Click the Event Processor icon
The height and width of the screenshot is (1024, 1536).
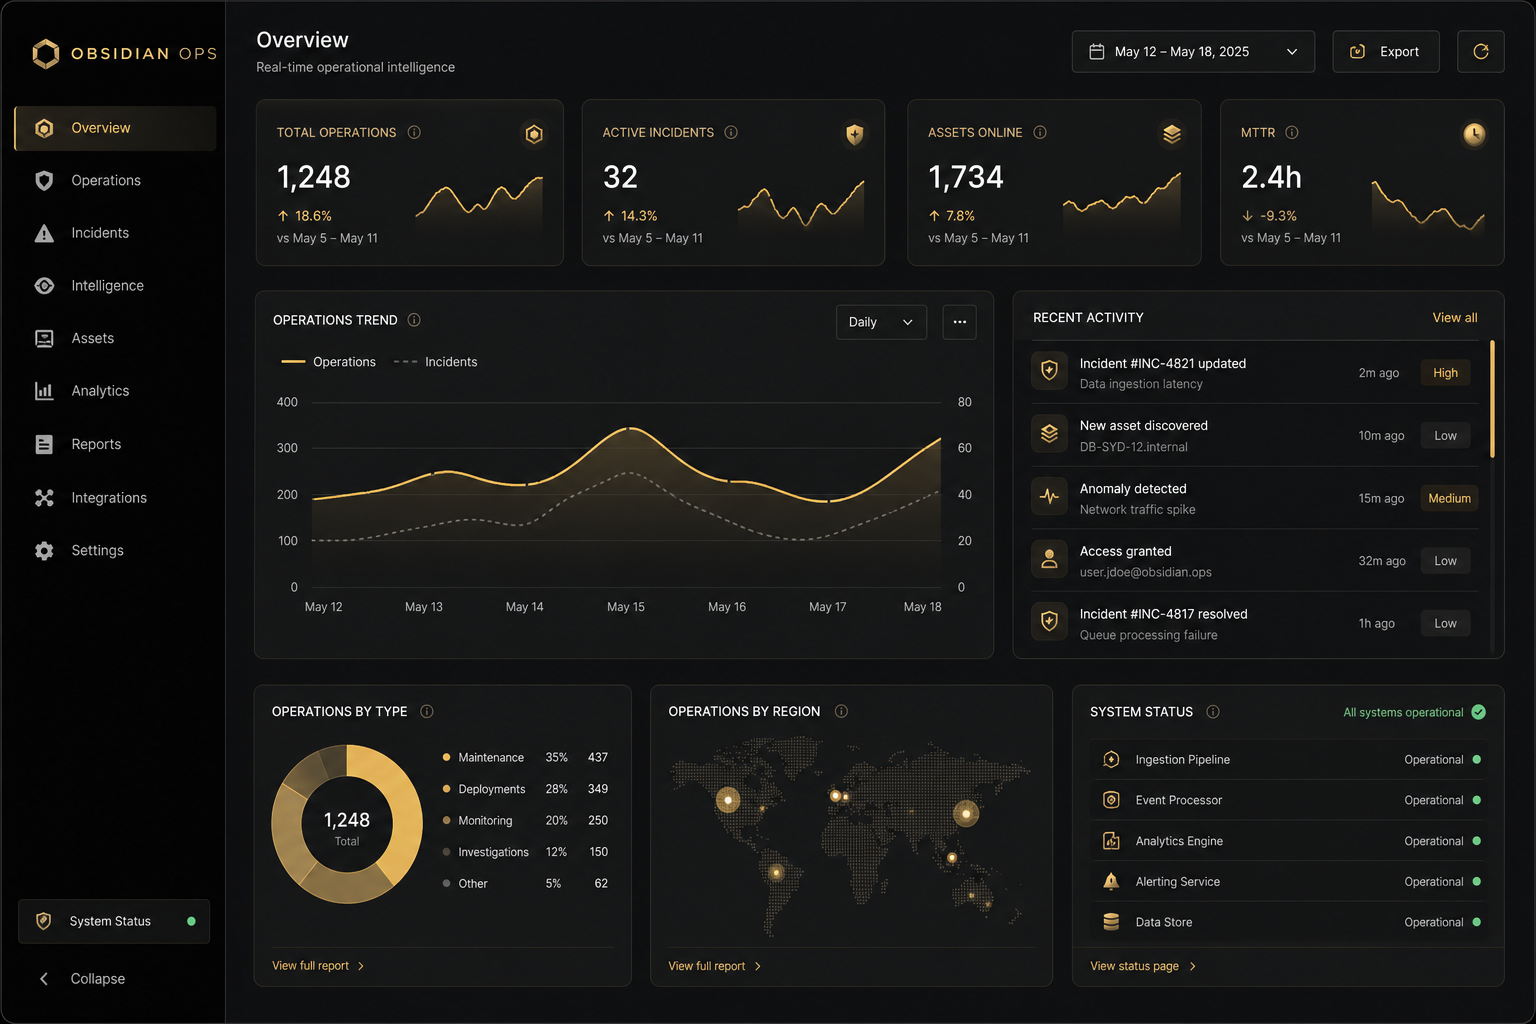(1111, 800)
